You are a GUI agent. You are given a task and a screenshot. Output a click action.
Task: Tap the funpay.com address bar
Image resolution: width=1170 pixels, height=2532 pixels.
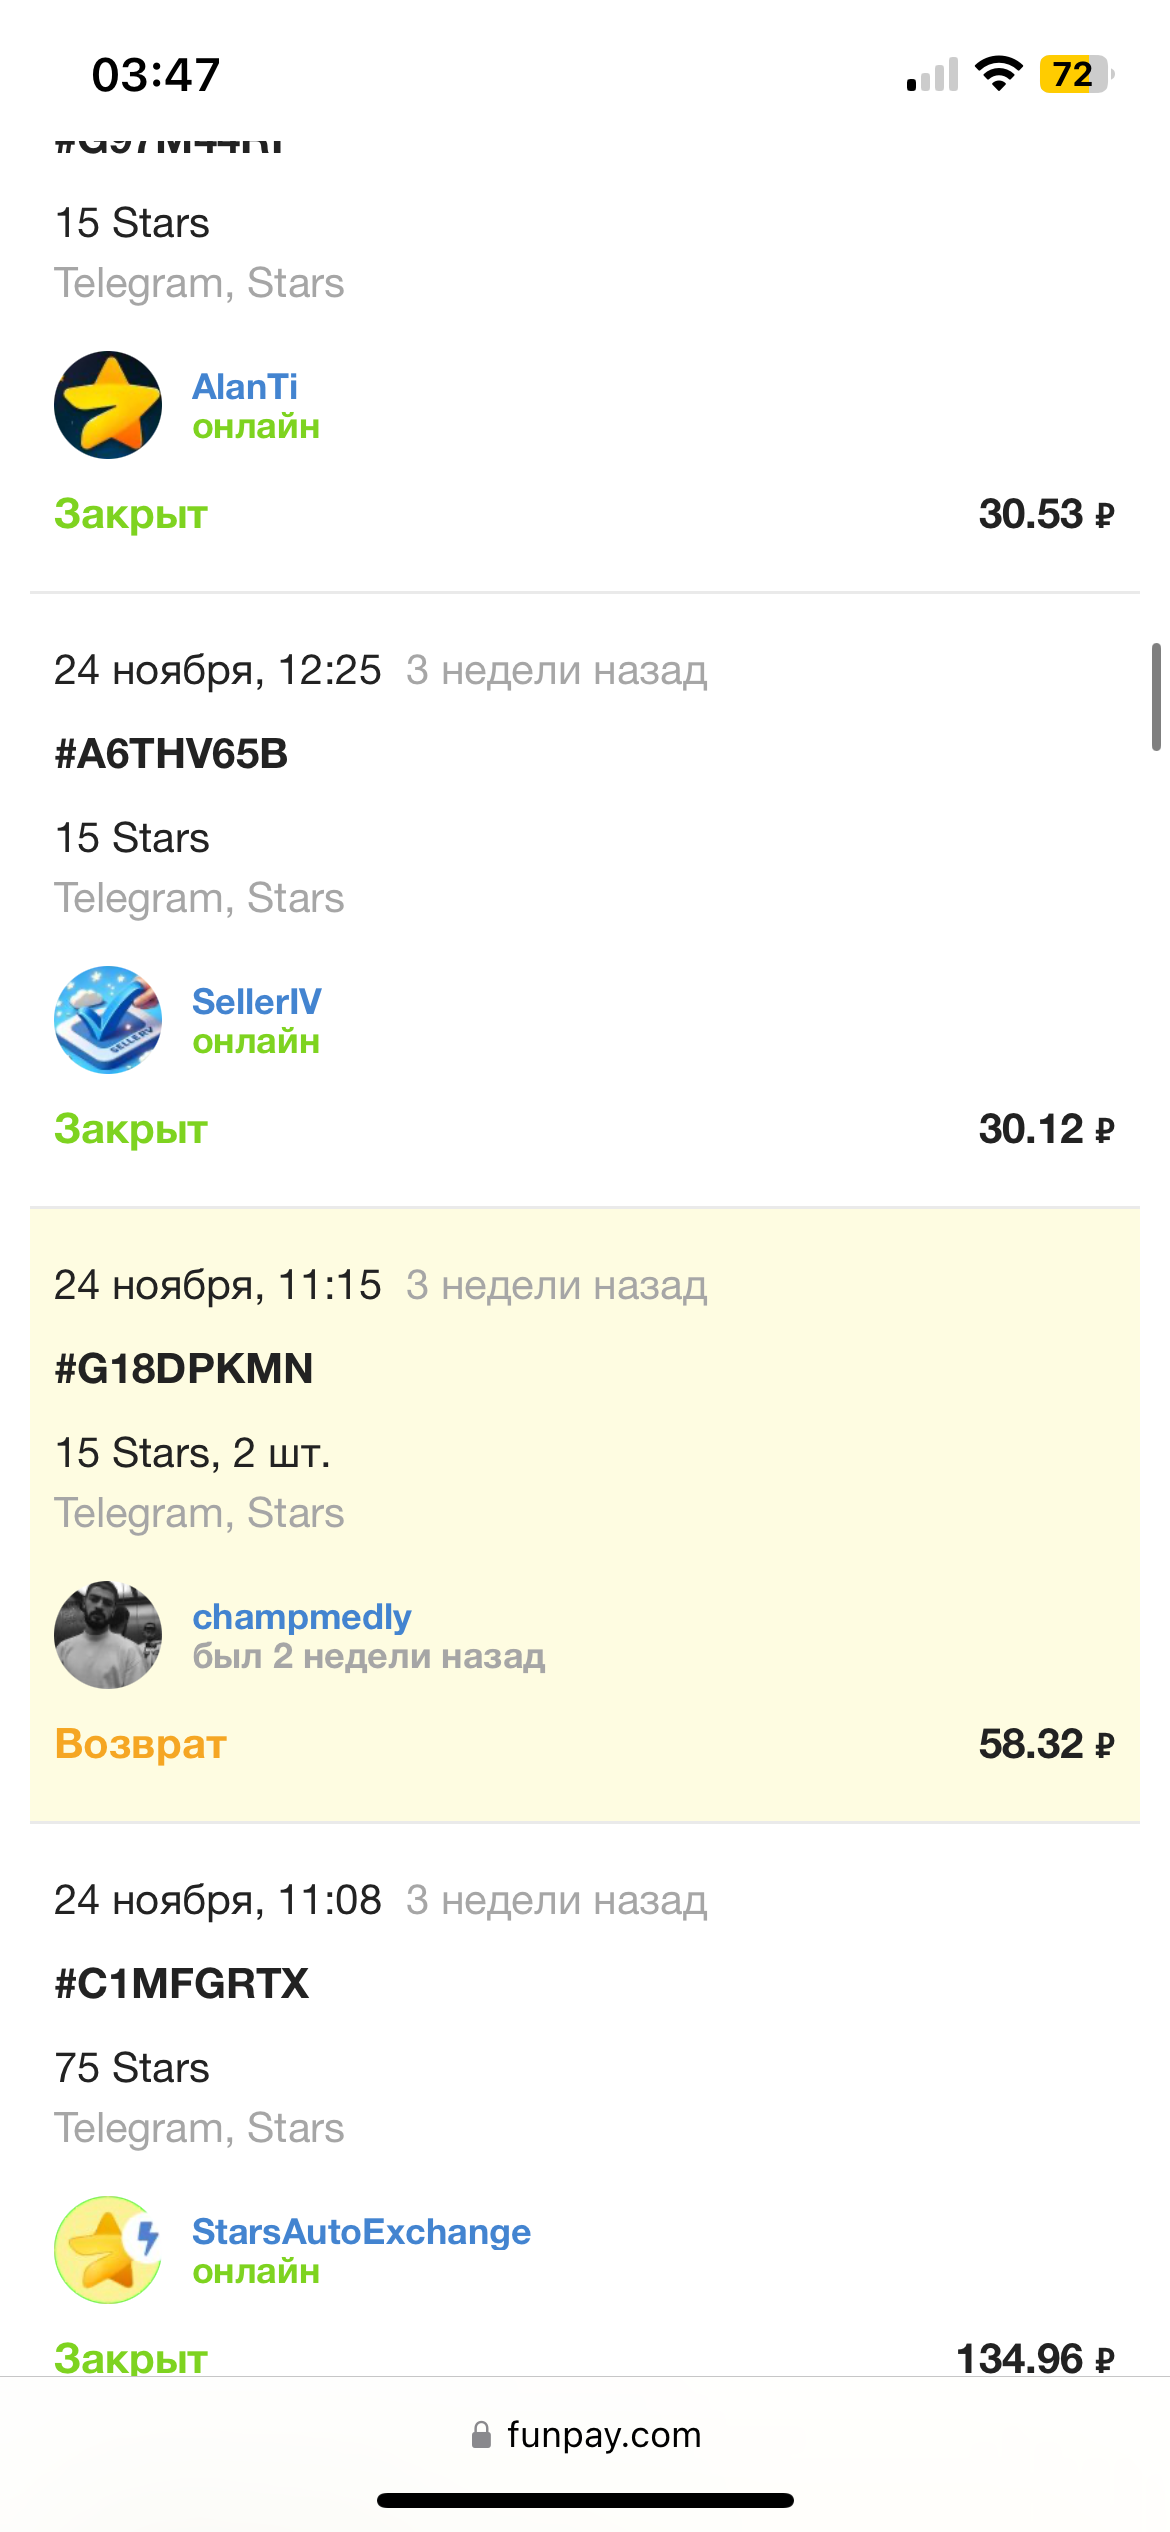pos(585,2434)
